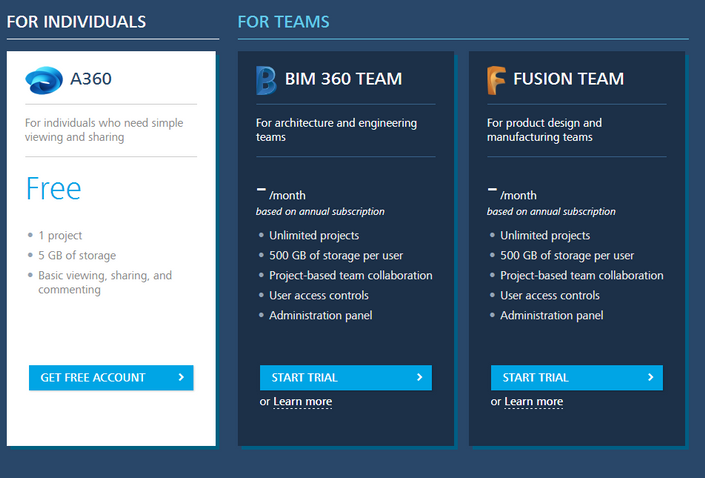The image size is (705, 478).
Task: Click Fusion 'based on annual subscription' note
Action: (551, 212)
